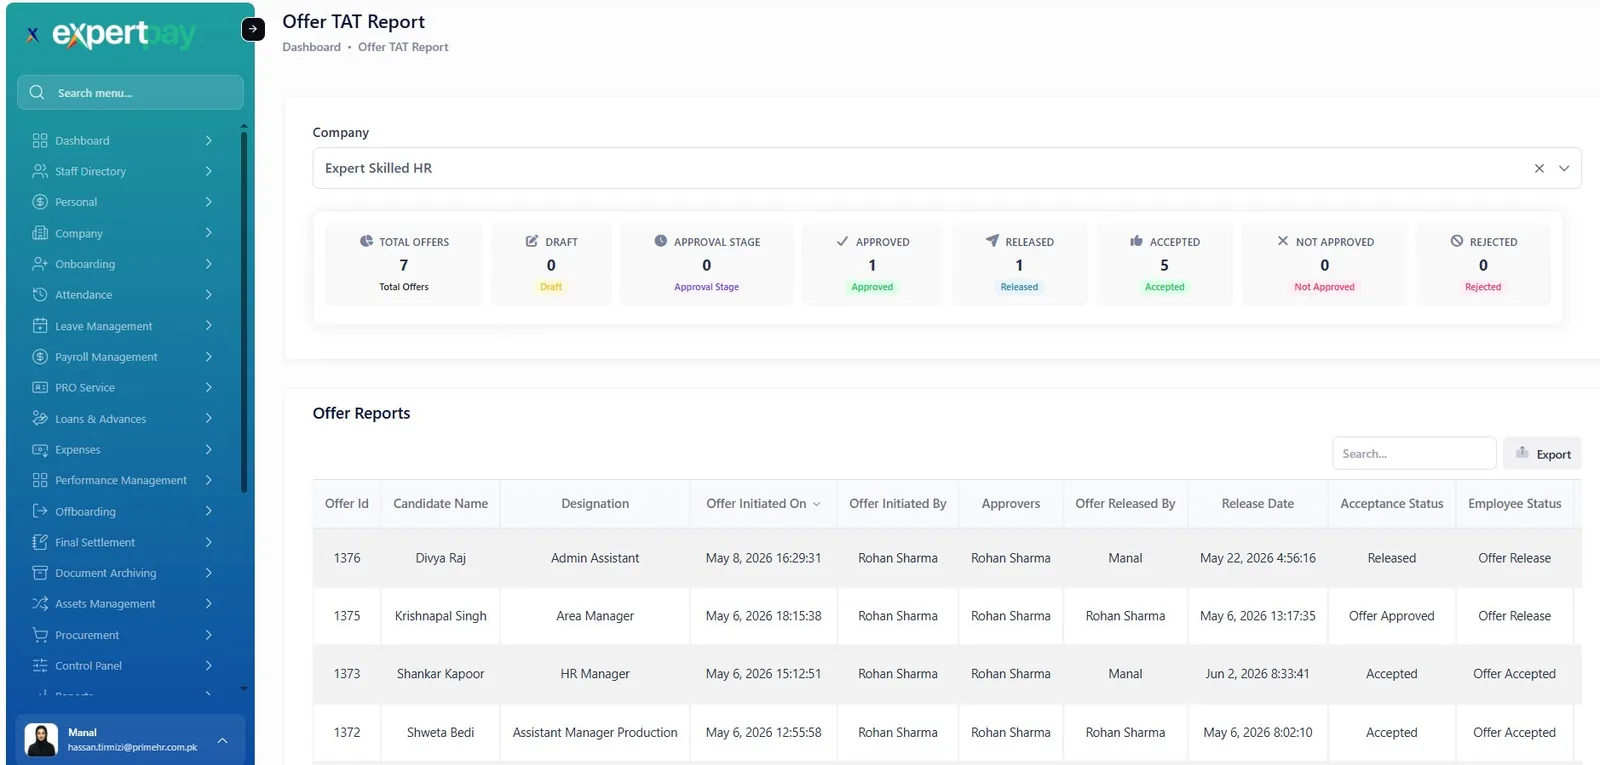Screen dimensions: 1600x765
Task: Click the Offboarding exit icon
Action: (x=40, y=511)
